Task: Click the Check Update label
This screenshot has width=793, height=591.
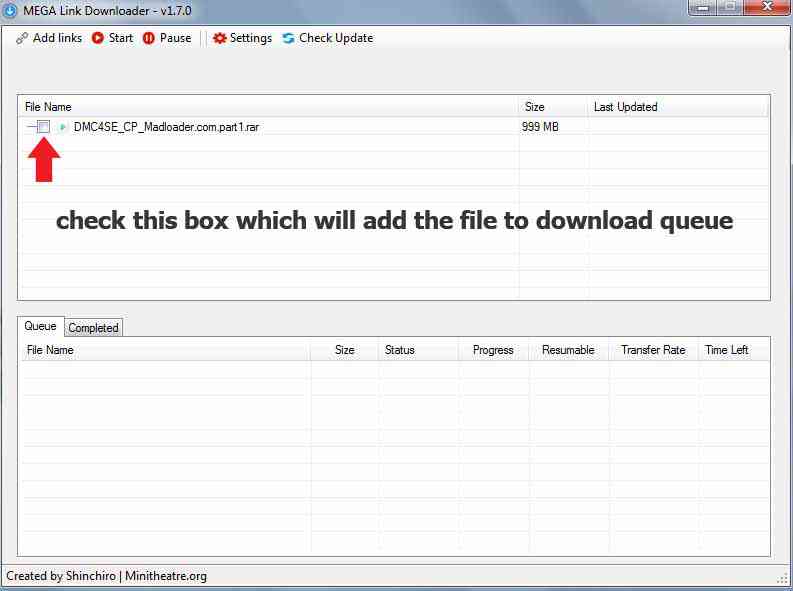Action: 336,38
